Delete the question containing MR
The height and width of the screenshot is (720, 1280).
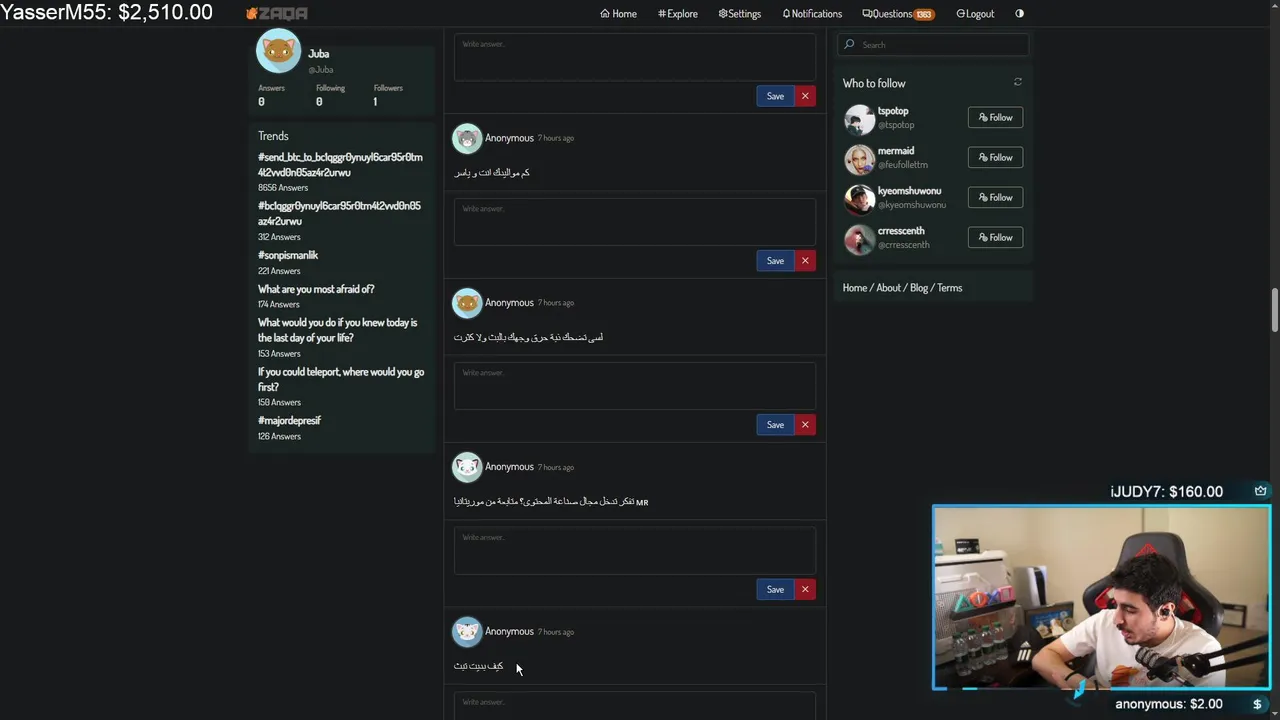[805, 589]
